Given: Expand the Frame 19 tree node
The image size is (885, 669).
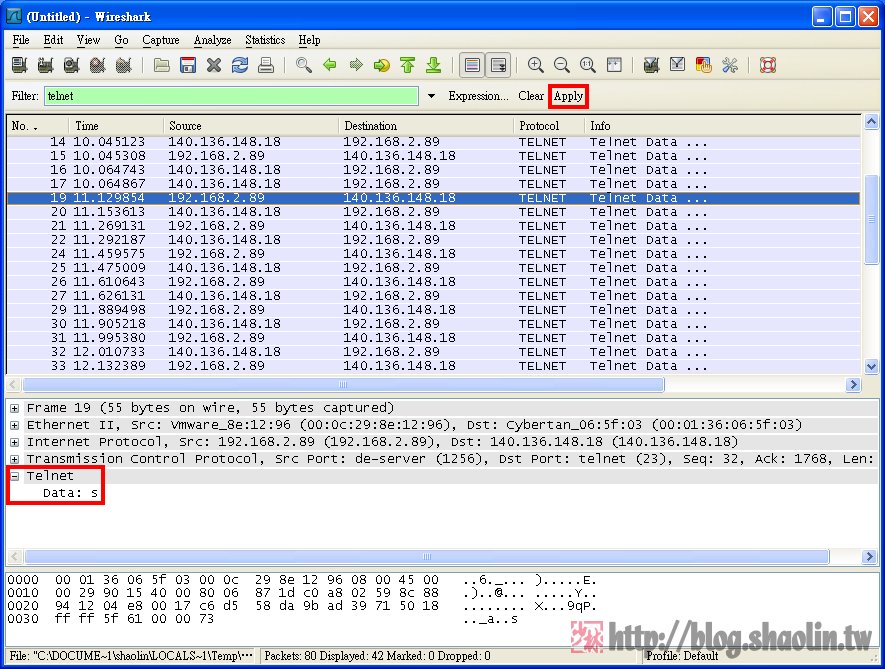Looking at the screenshot, I should 15,408.
